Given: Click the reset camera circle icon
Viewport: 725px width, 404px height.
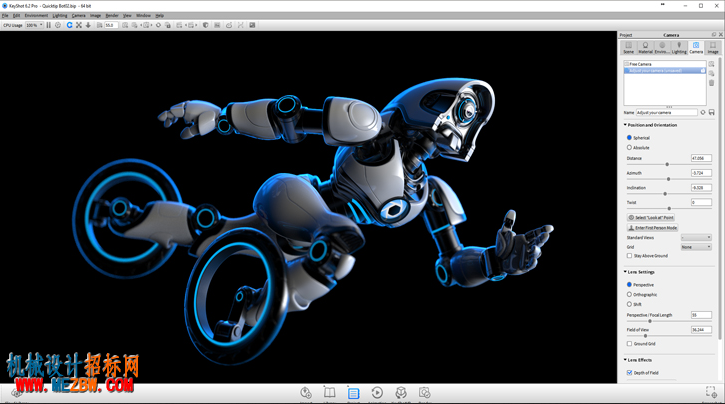Looking at the screenshot, I should pos(158,25).
